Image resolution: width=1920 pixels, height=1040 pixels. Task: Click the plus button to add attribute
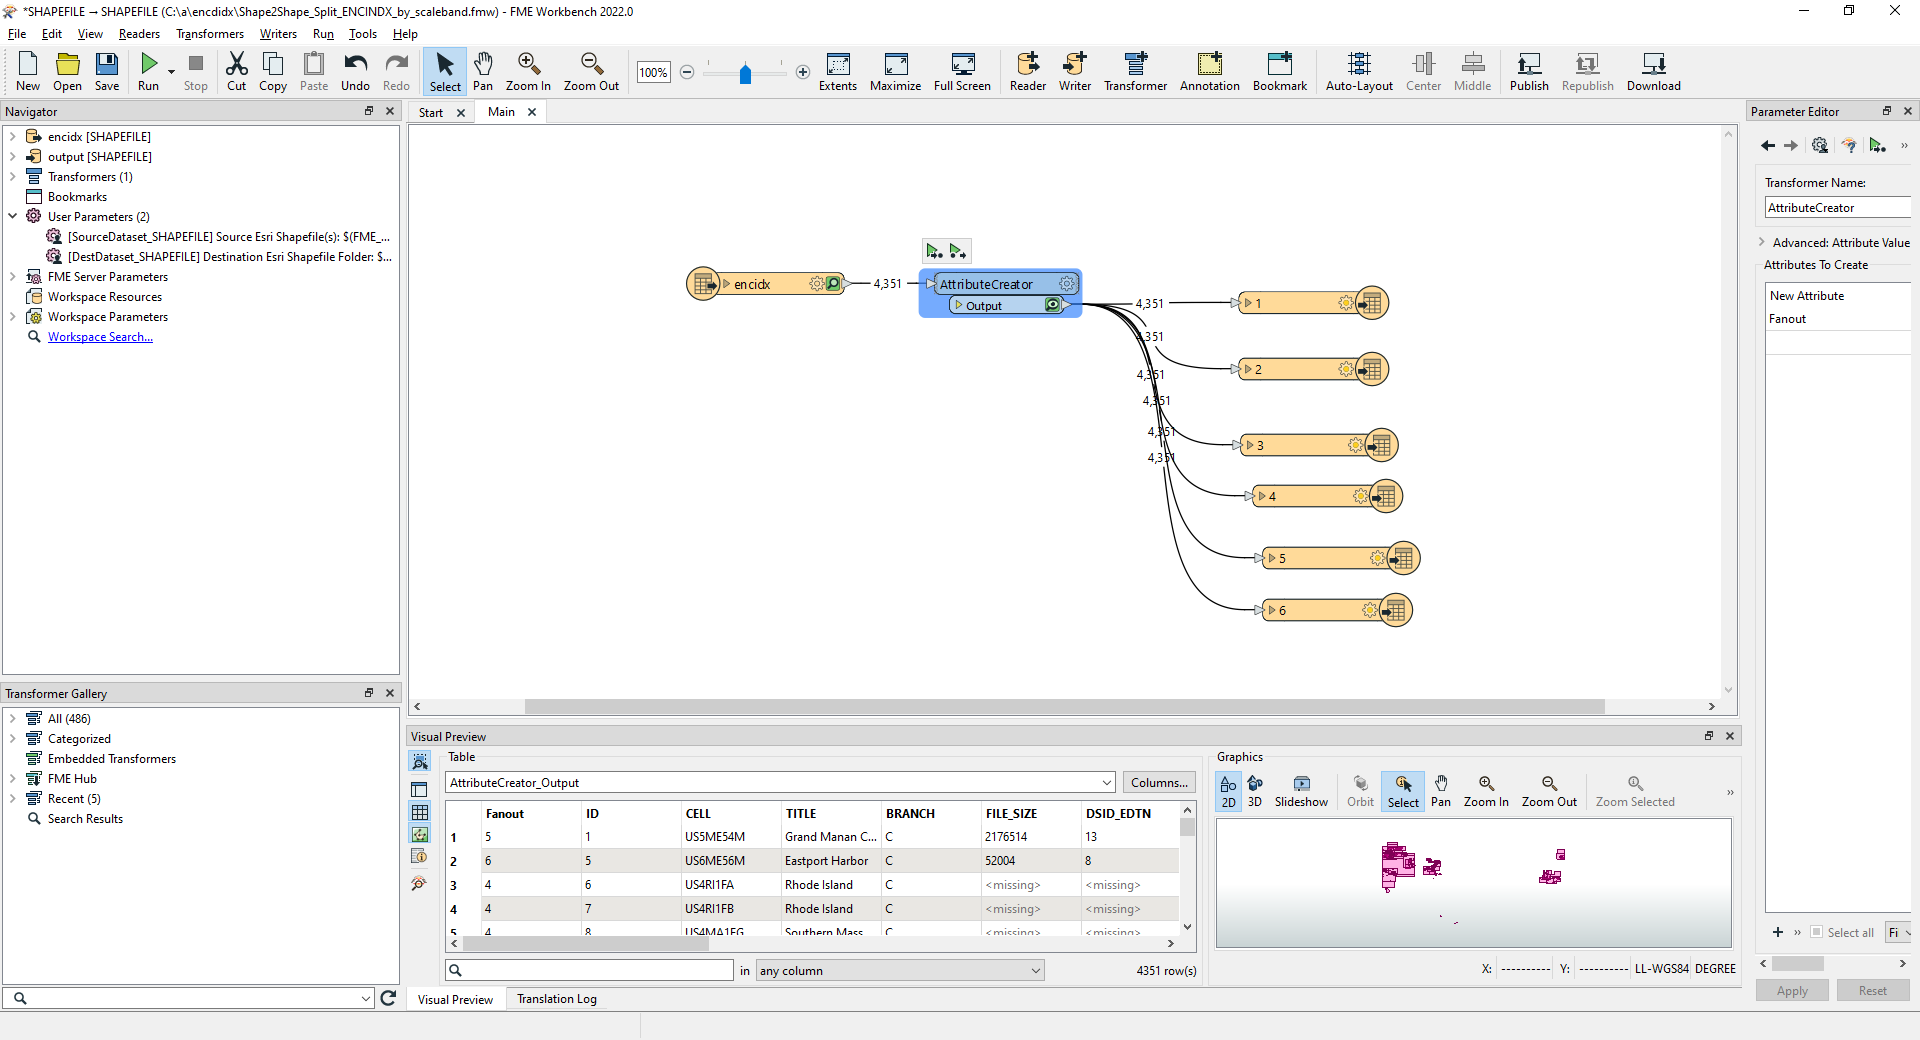coord(1778,932)
